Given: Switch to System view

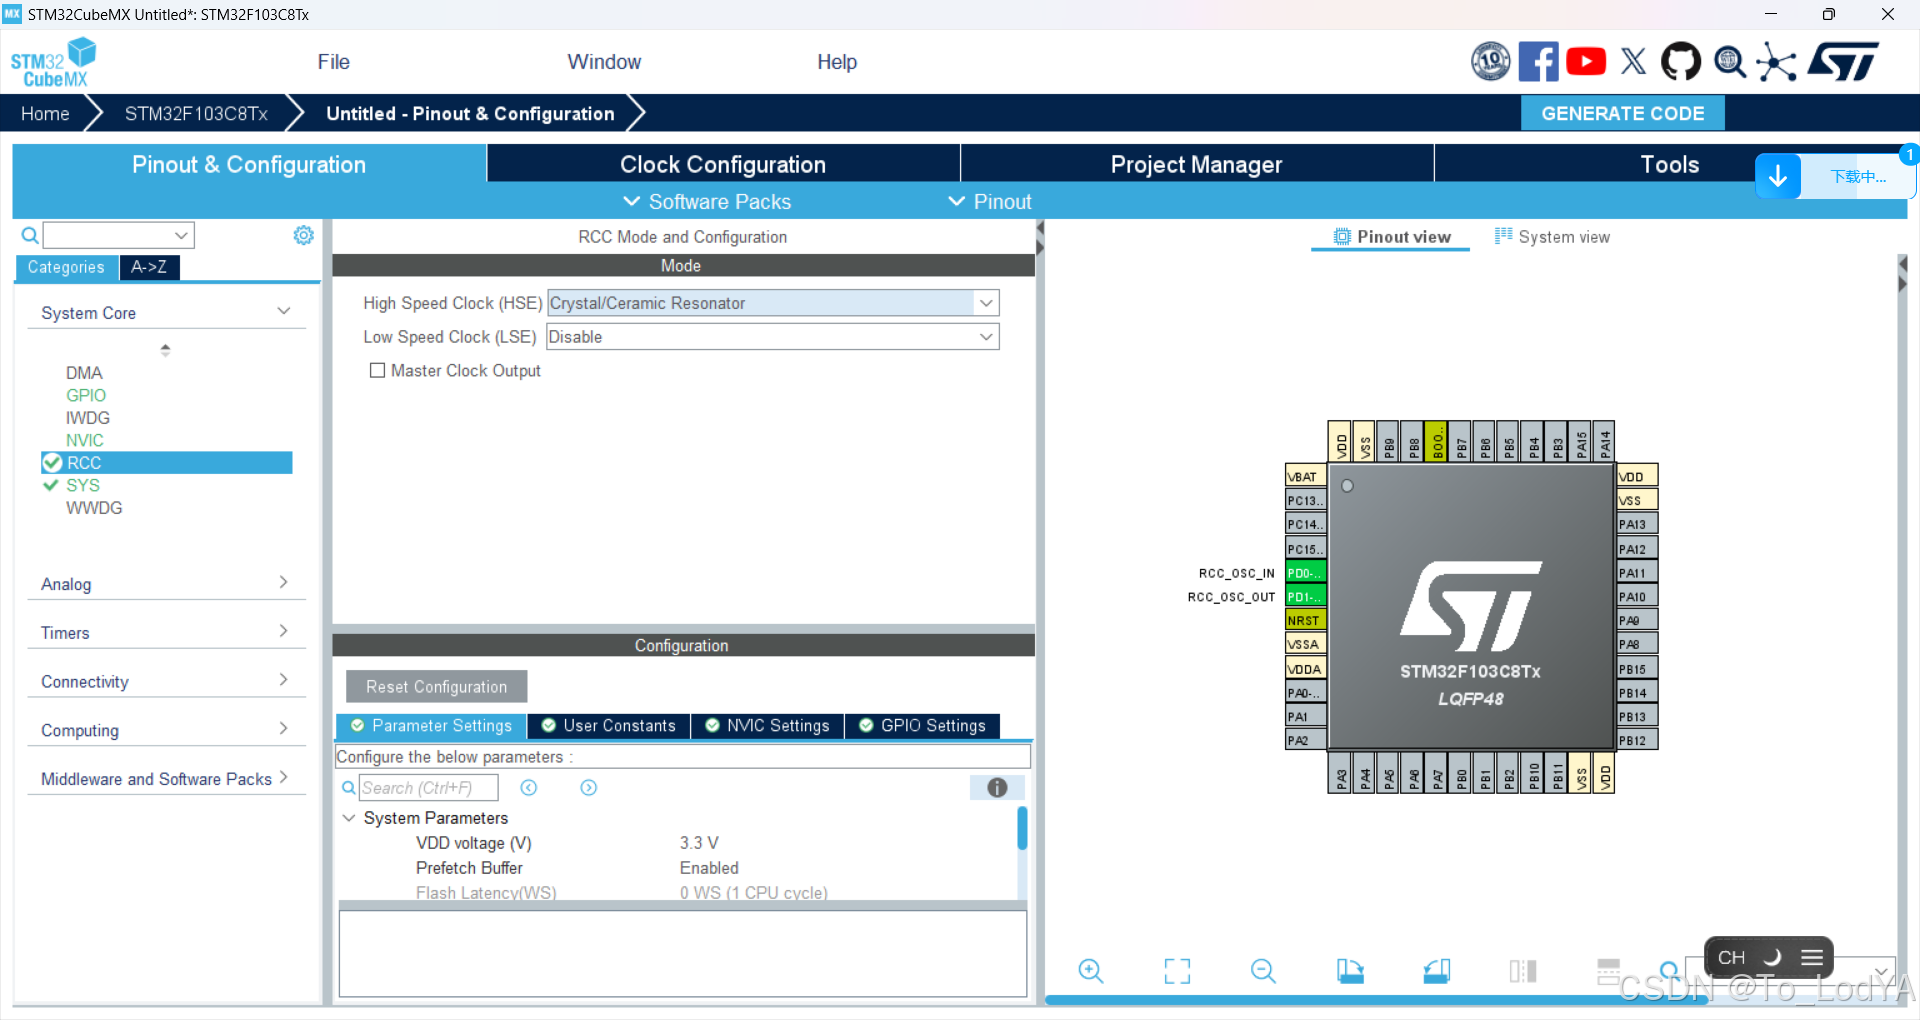Looking at the screenshot, I should pyautogui.click(x=1553, y=237).
